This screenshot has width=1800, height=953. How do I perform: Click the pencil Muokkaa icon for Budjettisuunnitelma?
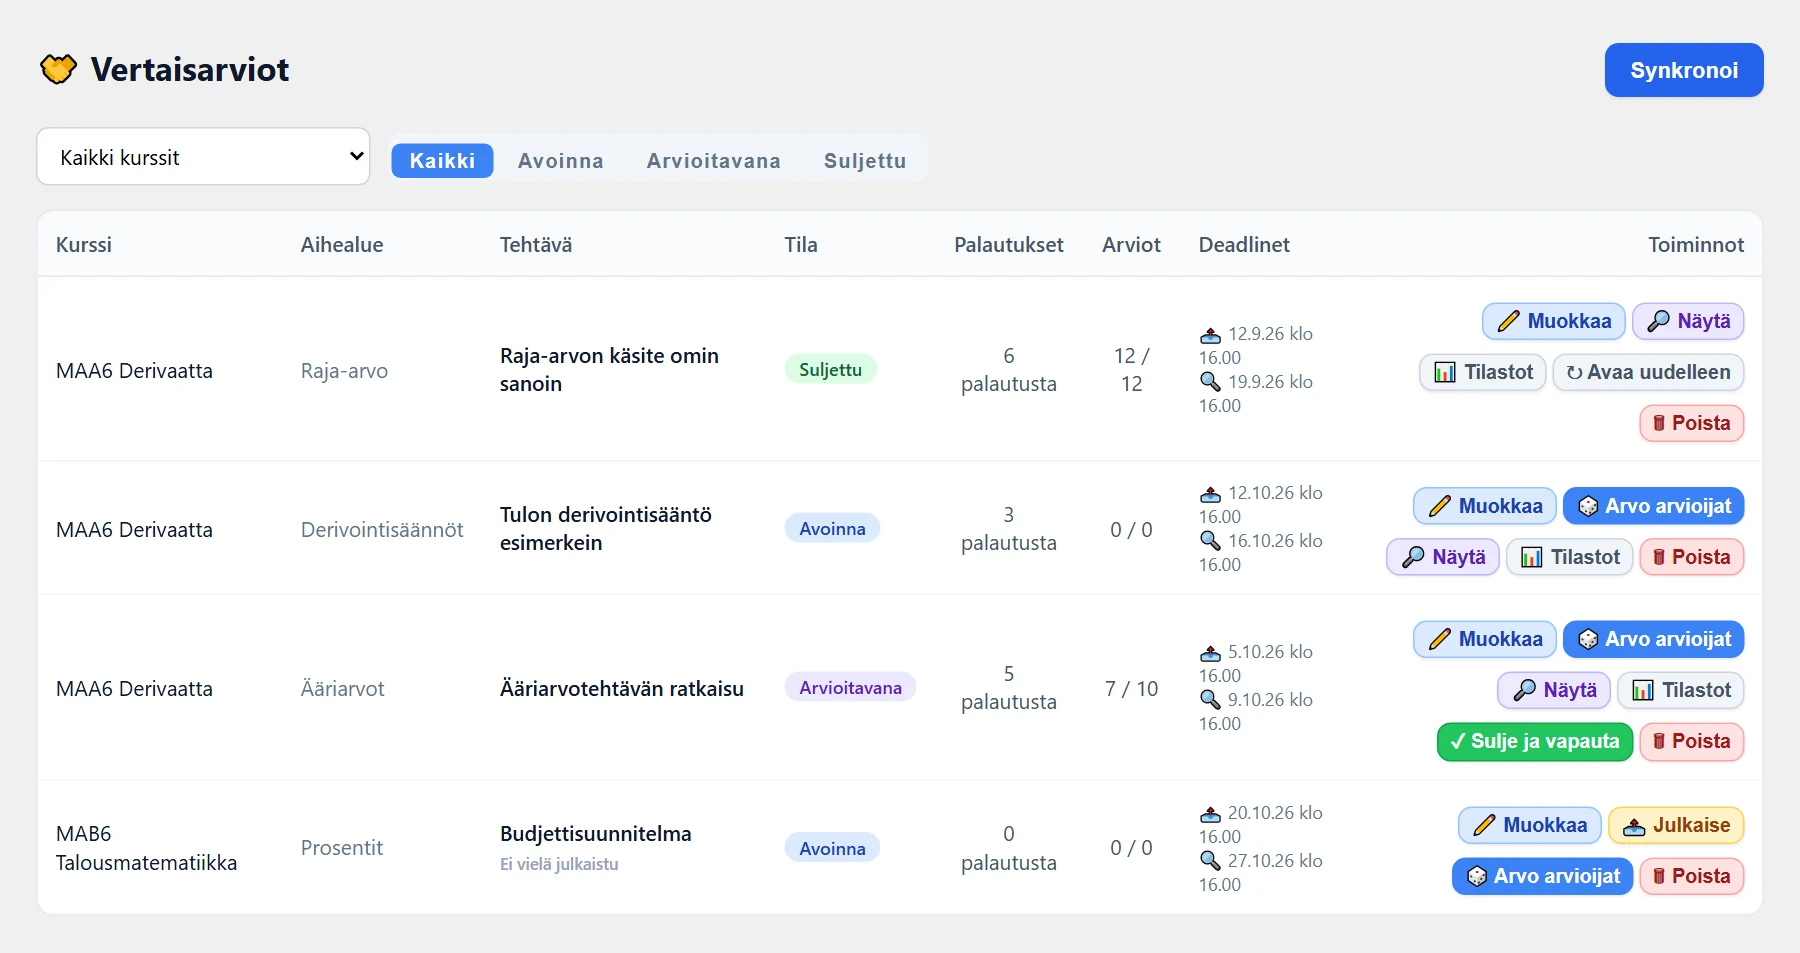pyautogui.click(x=1485, y=825)
